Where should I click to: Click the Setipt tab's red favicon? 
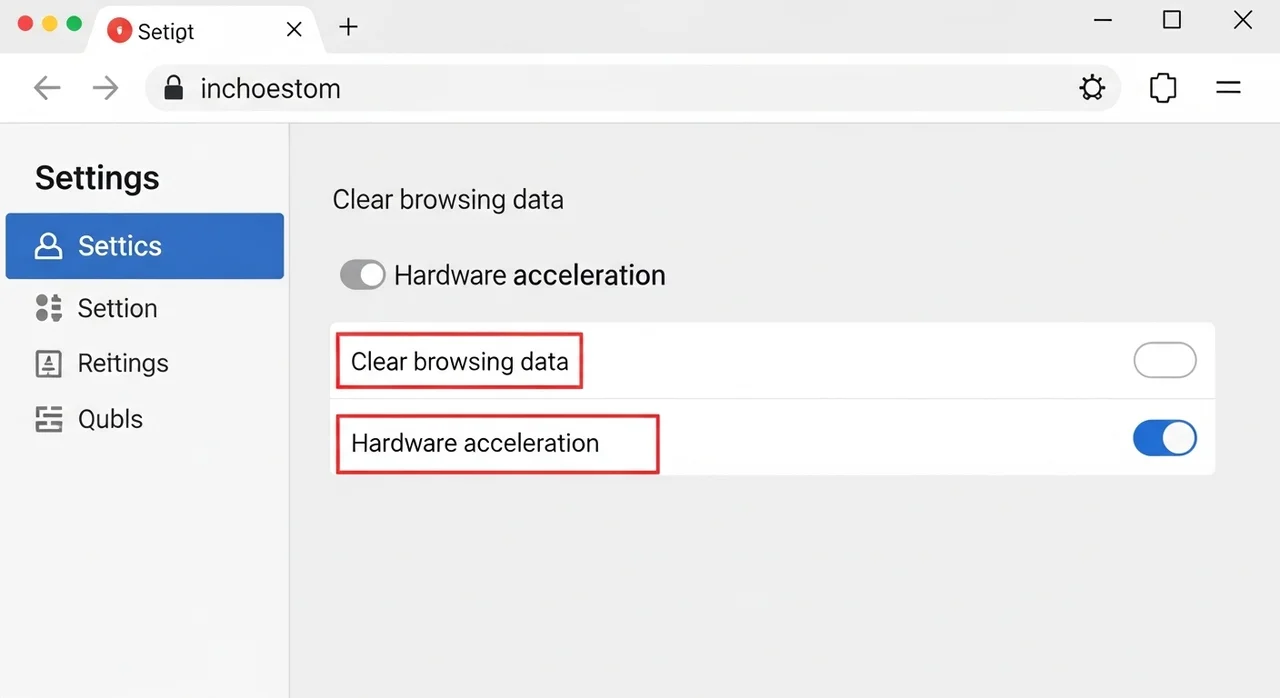119,30
